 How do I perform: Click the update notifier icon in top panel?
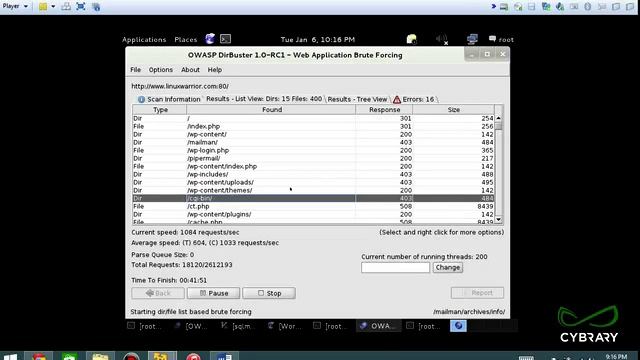pyautogui.click(x=411, y=39)
